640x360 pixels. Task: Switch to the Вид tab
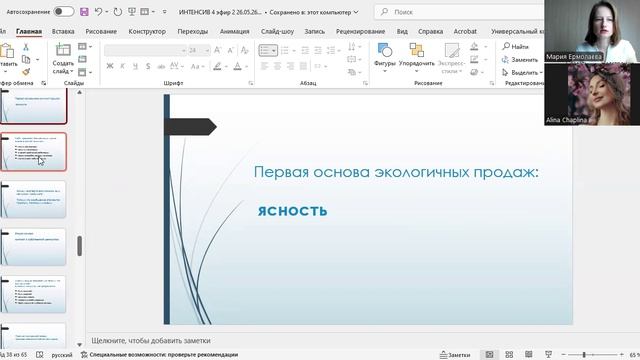(402, 31)
